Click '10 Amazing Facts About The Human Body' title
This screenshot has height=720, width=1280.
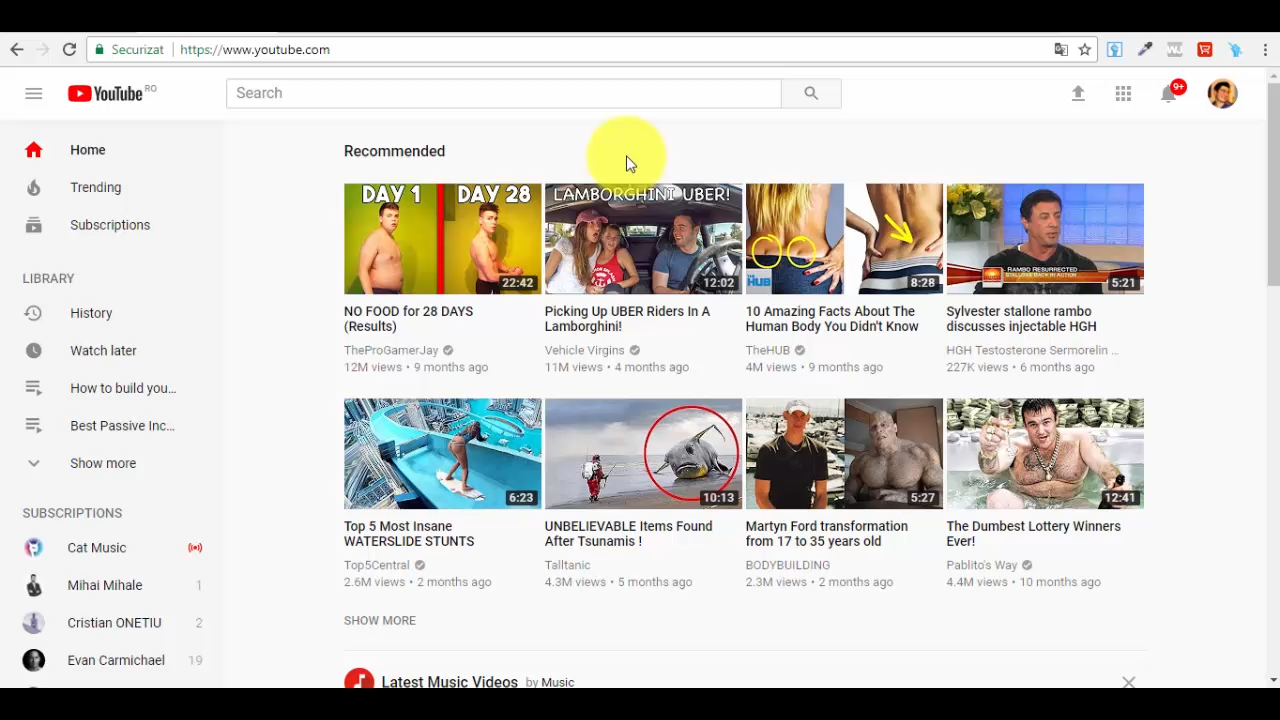832,319
